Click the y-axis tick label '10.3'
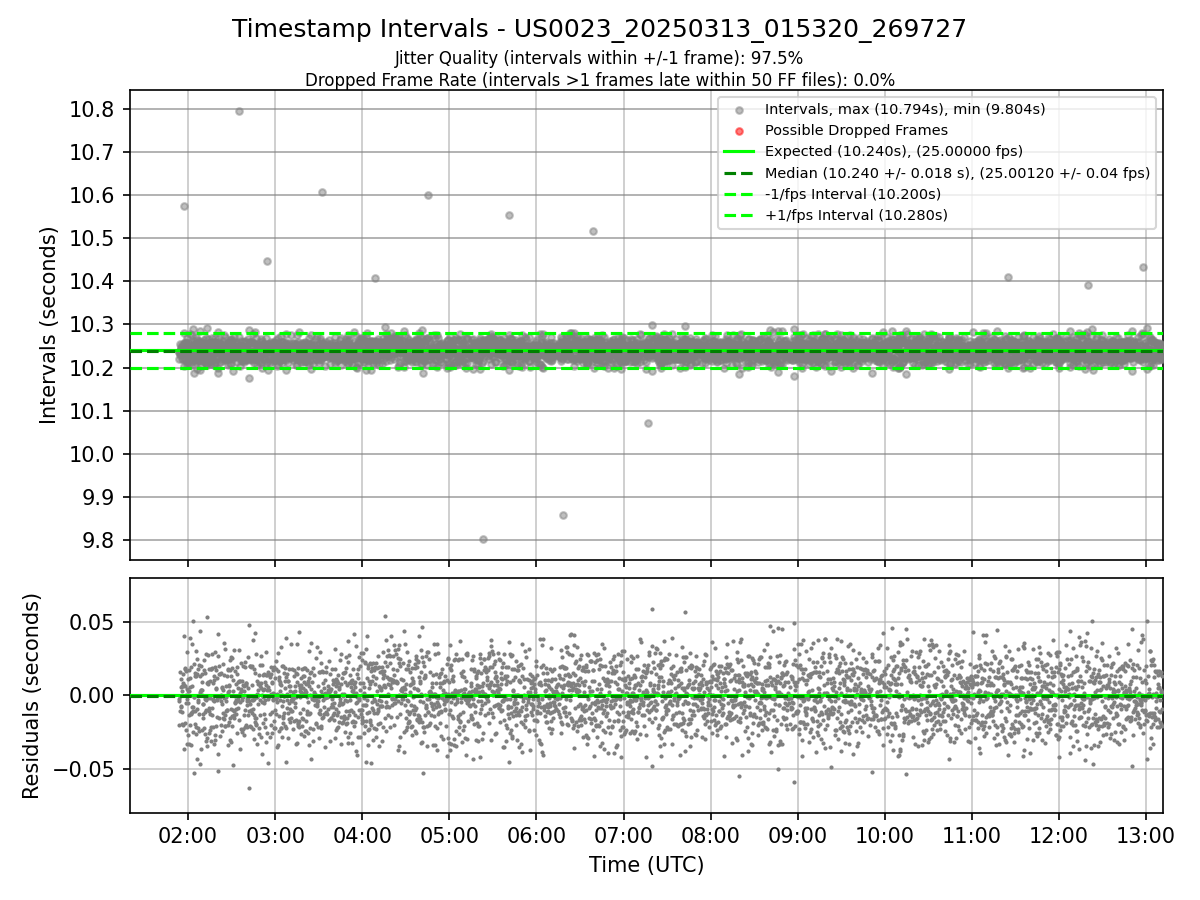The height and width of the screenshot is (900, 1200). coord(92,325)
